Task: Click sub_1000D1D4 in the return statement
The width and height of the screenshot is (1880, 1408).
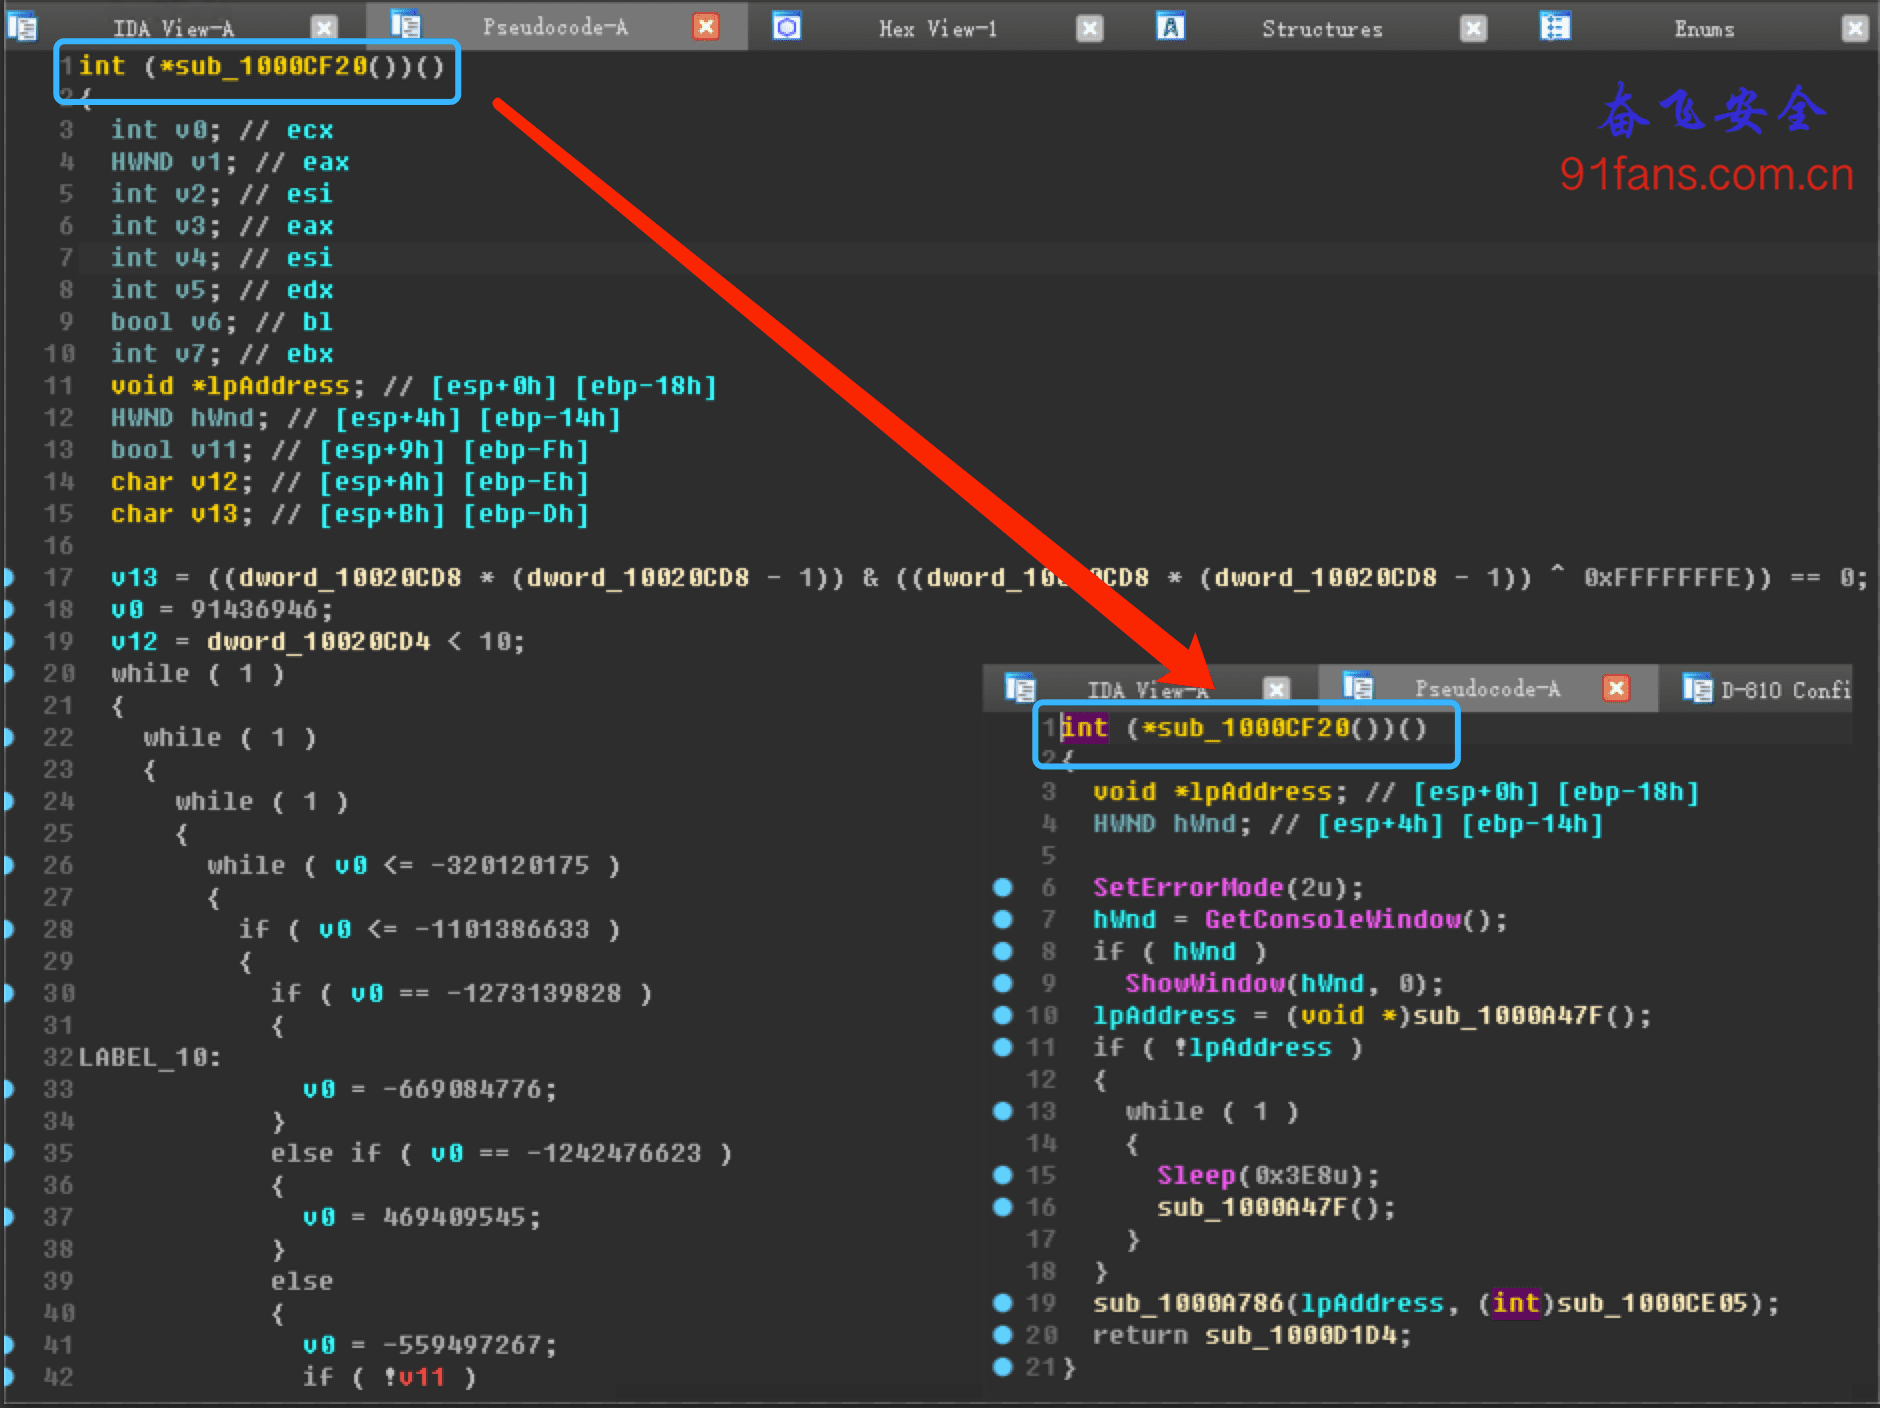Action: click(1300, 1335)
